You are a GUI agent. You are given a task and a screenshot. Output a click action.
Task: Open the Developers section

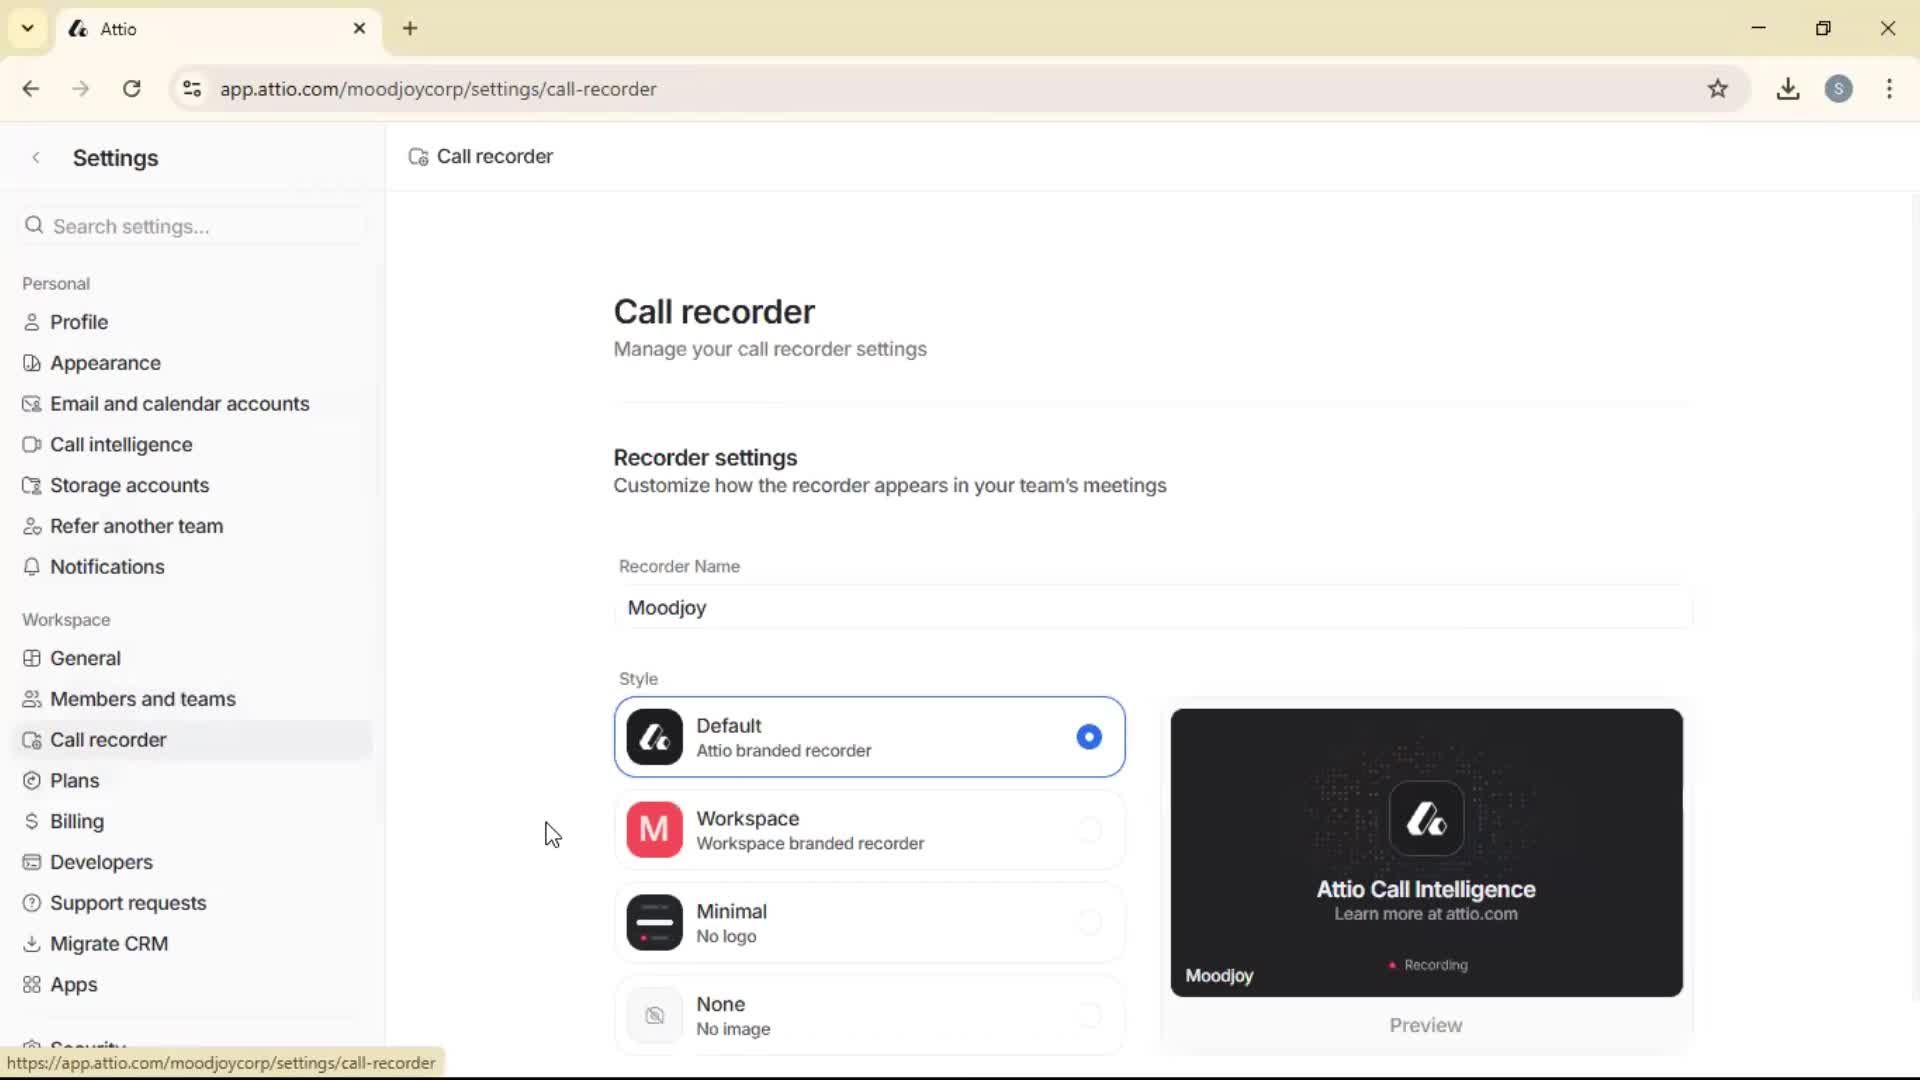tap(101, 862)
